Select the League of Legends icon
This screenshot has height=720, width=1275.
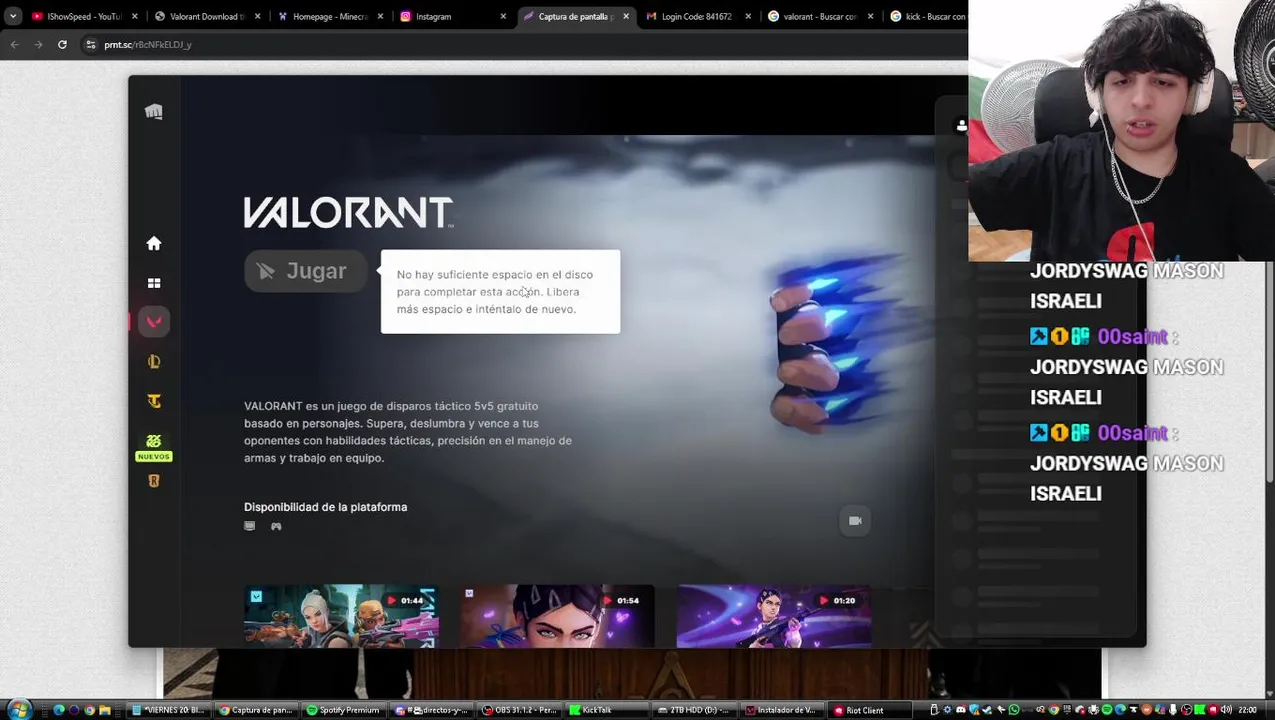153,362
